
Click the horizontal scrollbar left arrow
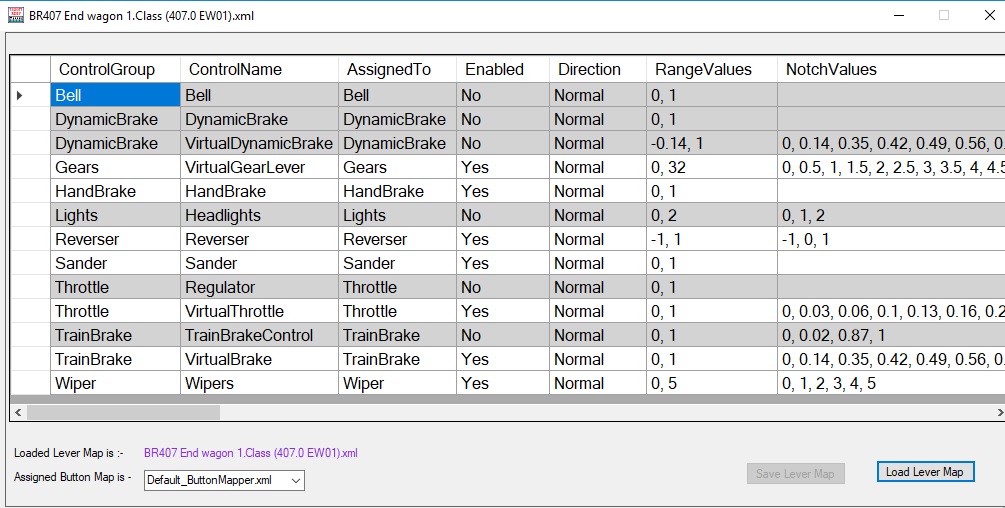click(18, 412)
